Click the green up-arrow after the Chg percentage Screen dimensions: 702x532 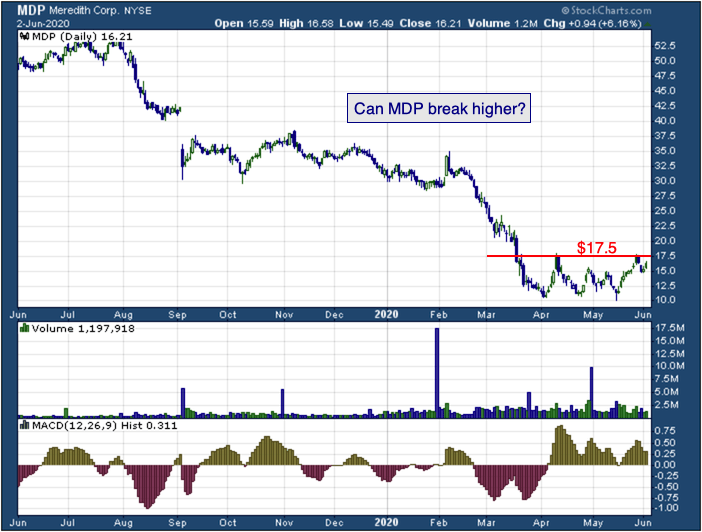tap(648, 24)
